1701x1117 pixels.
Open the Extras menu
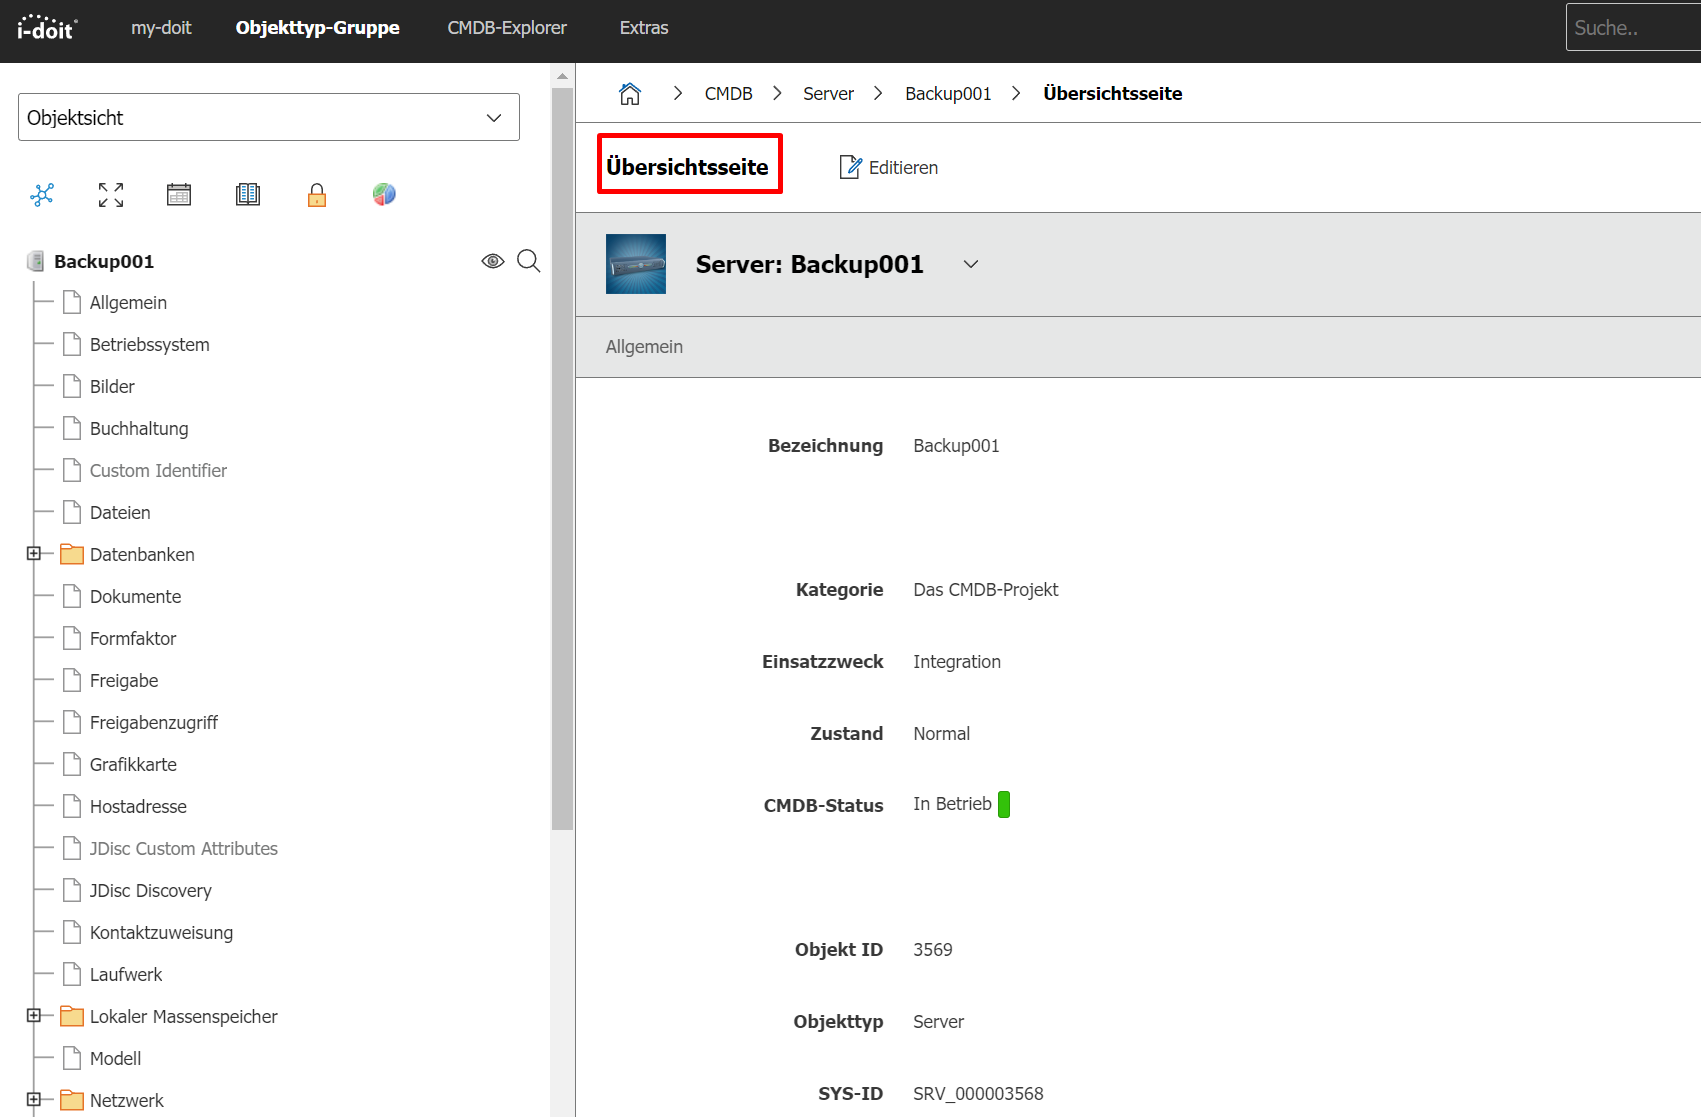(643, 28)
